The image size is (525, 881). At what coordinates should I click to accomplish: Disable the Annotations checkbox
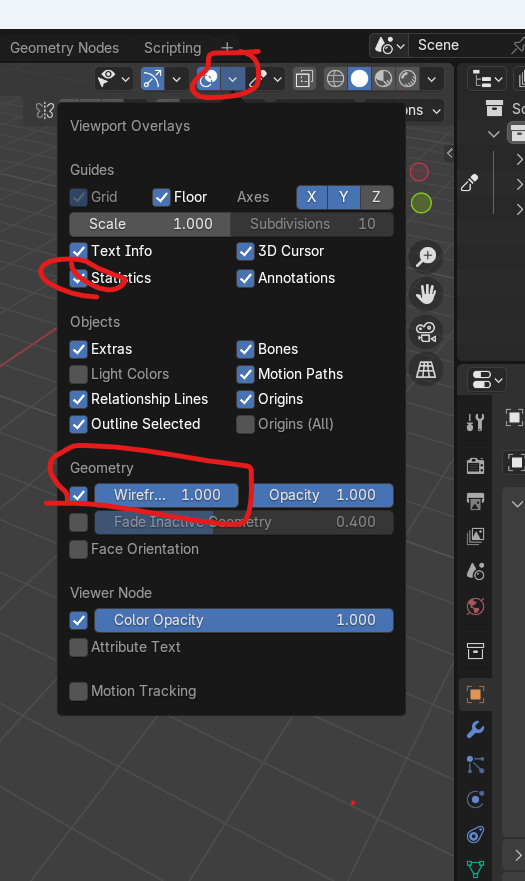click(246, 278)
